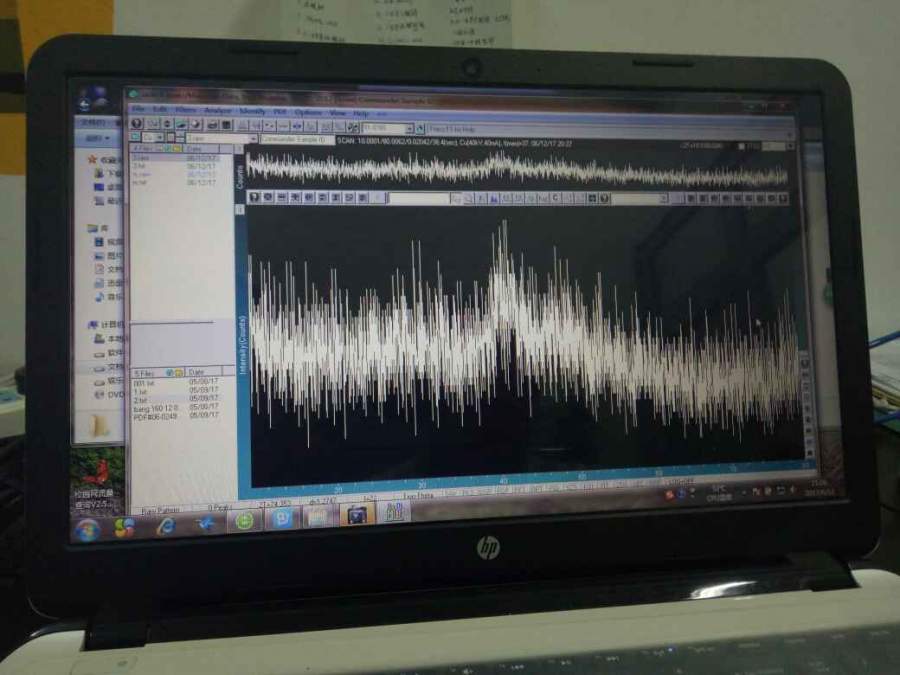This screenshot has height=675, width=900.
Task: Click the colorful ball icon beside Start button
Action: pos(125,527)
